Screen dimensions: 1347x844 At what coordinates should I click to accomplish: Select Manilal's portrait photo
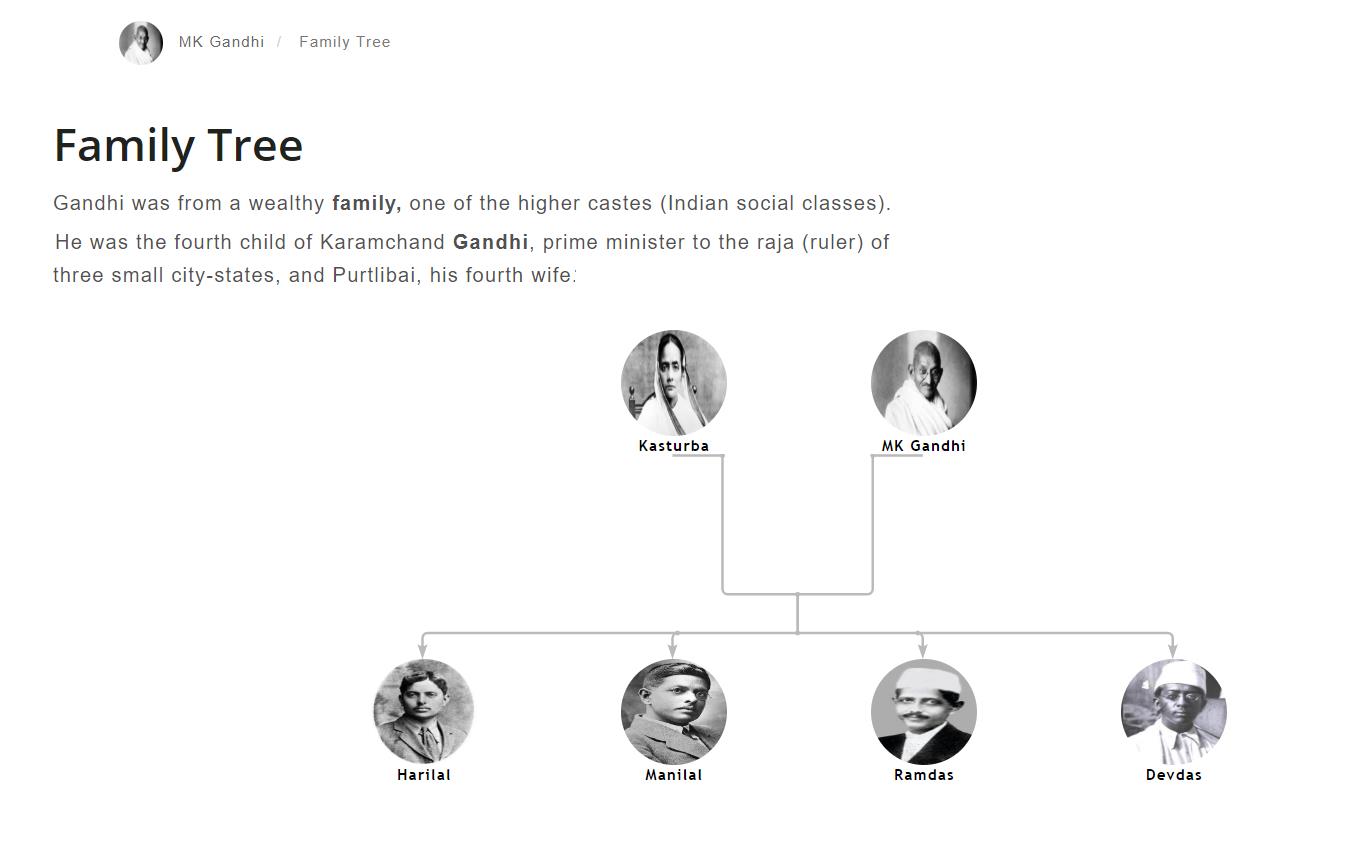[x=674, y=712]
